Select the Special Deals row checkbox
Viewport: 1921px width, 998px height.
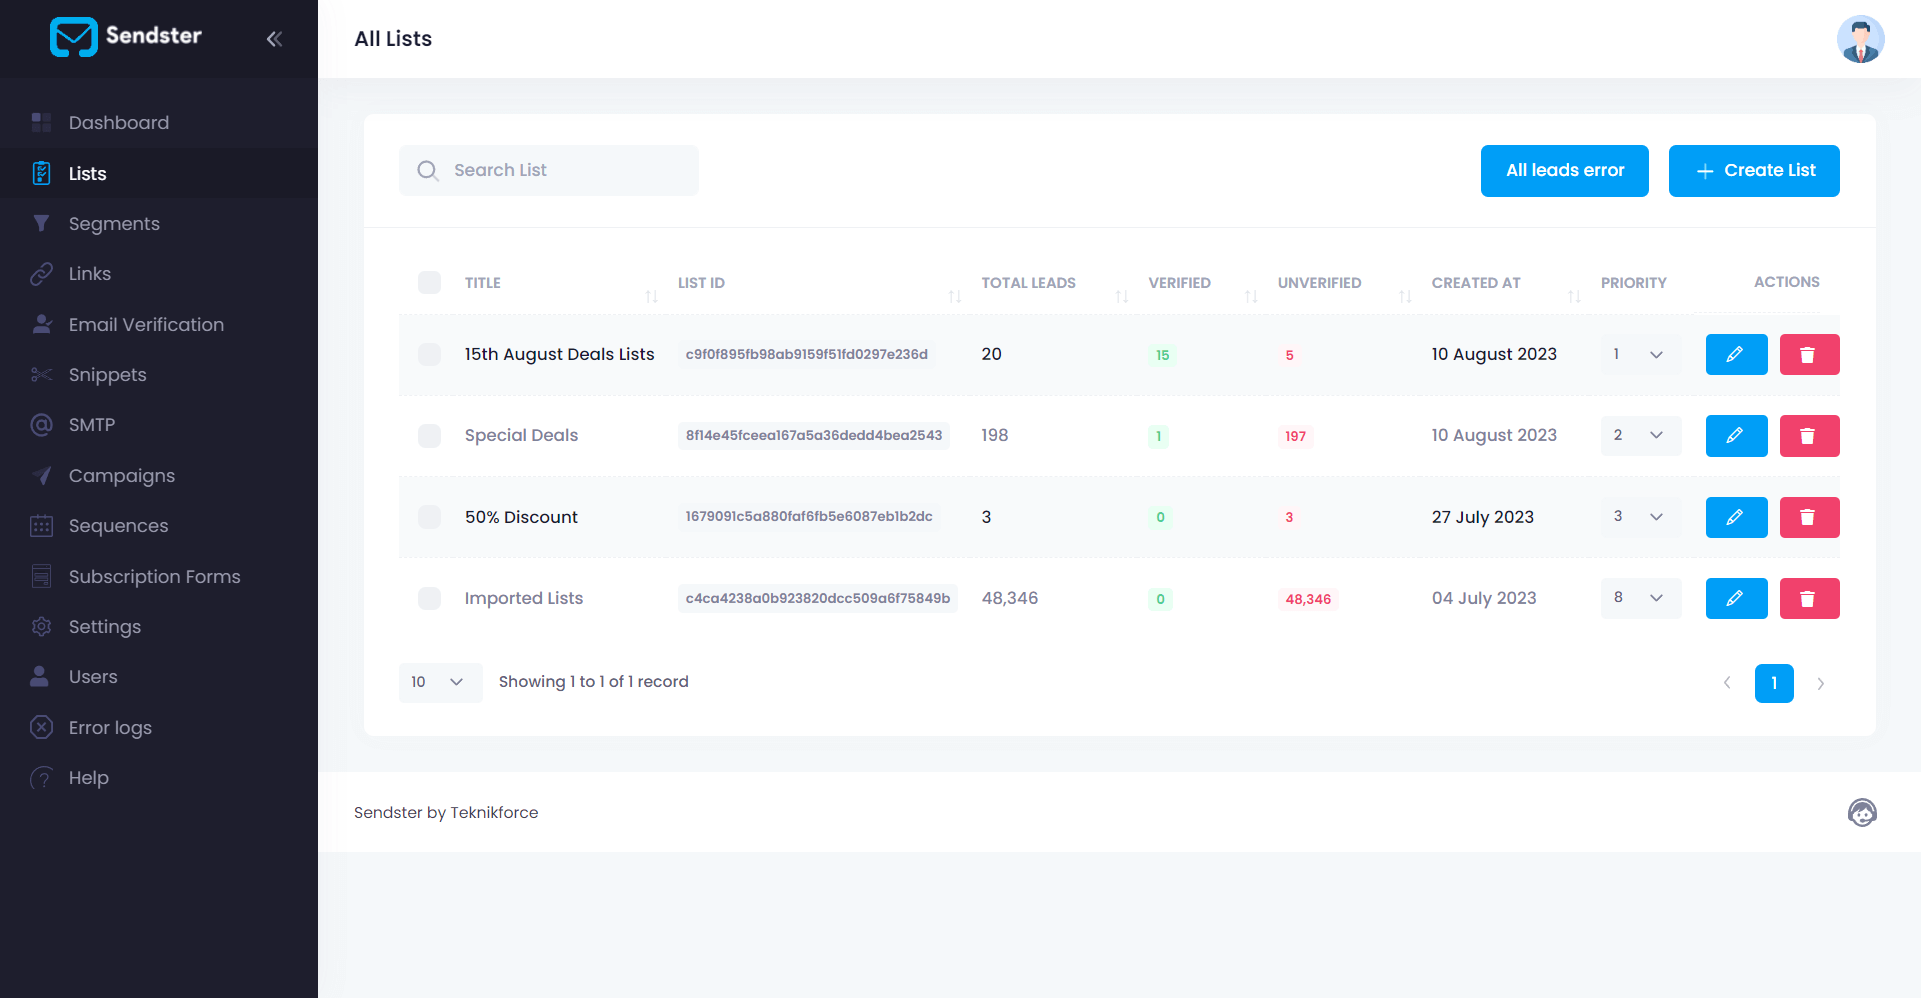click(x=429, y=436)
